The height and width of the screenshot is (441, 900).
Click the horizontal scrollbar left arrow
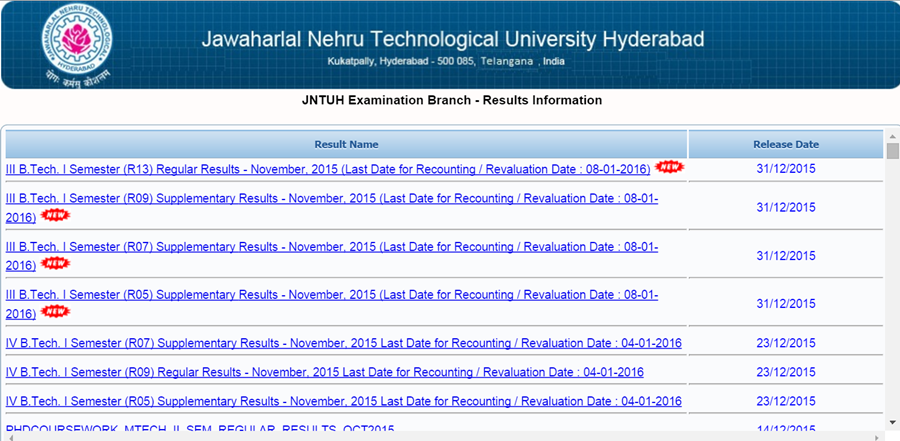coord(11,437)
